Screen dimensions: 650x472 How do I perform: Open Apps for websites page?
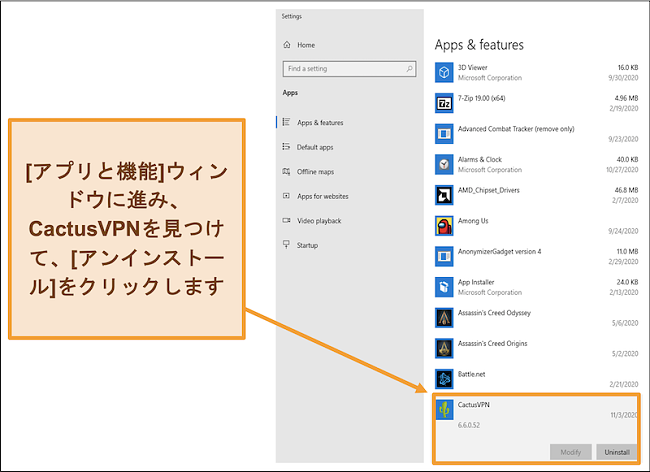click(x=323, y=196)
